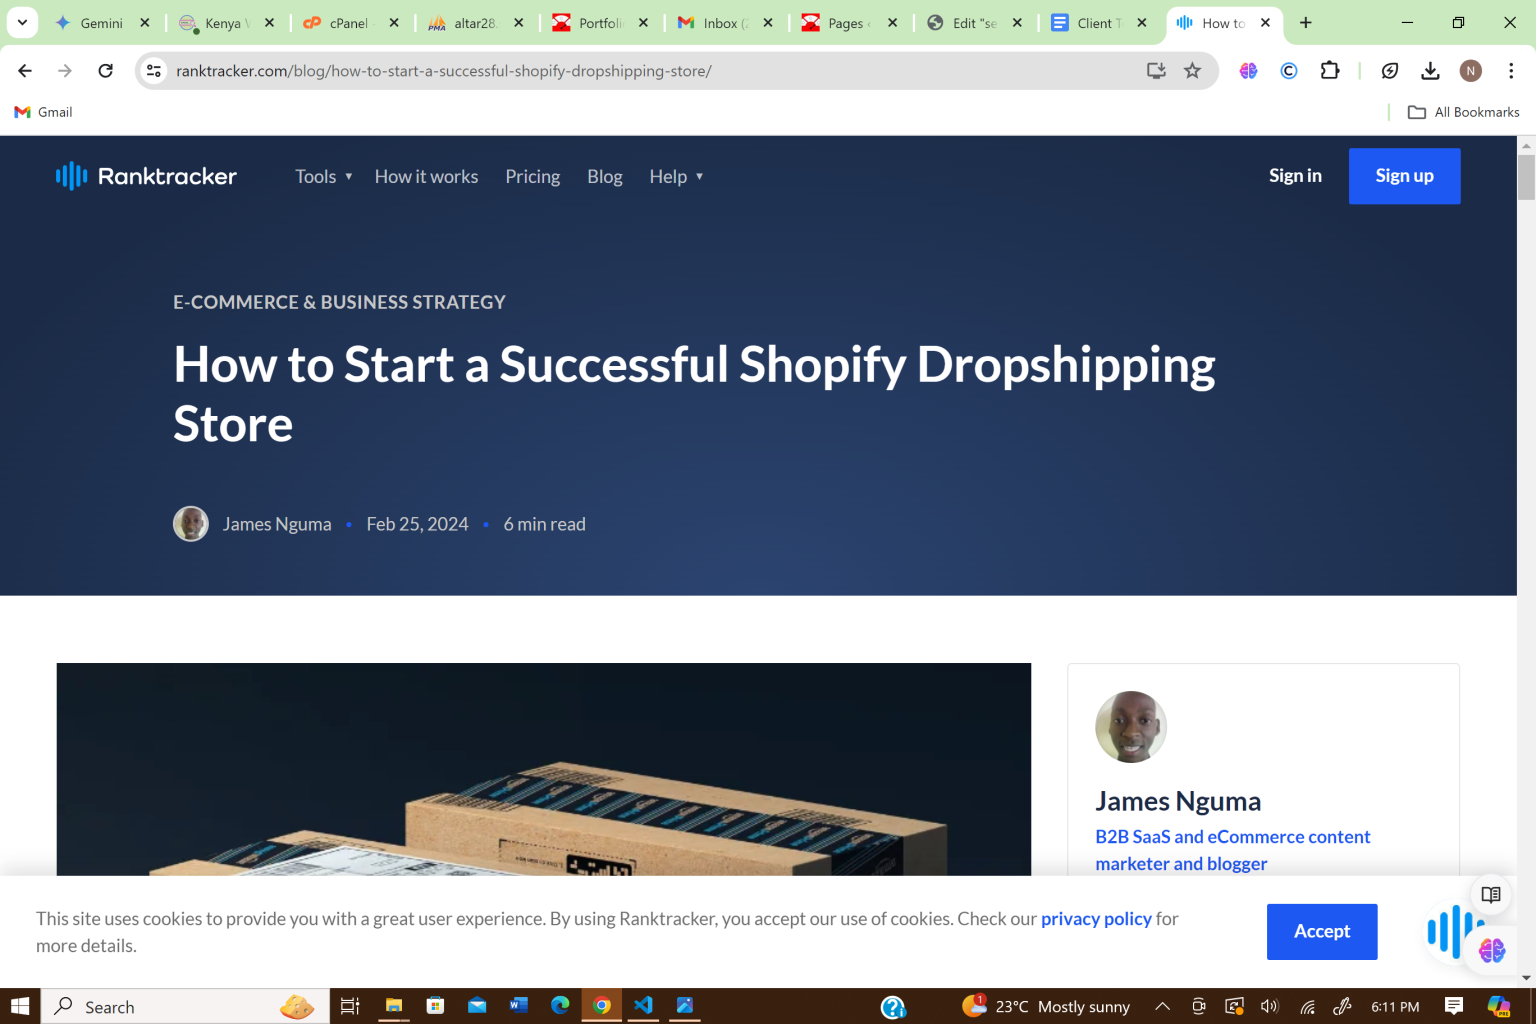Open the Gmail bookmark

coord(43,112)
